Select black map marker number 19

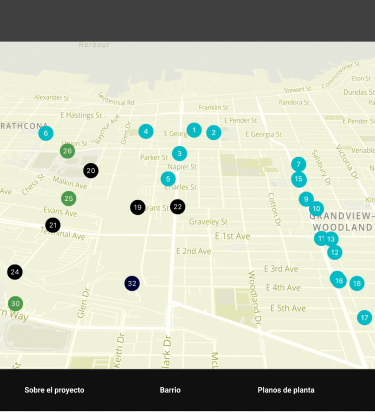click(138, 207)
